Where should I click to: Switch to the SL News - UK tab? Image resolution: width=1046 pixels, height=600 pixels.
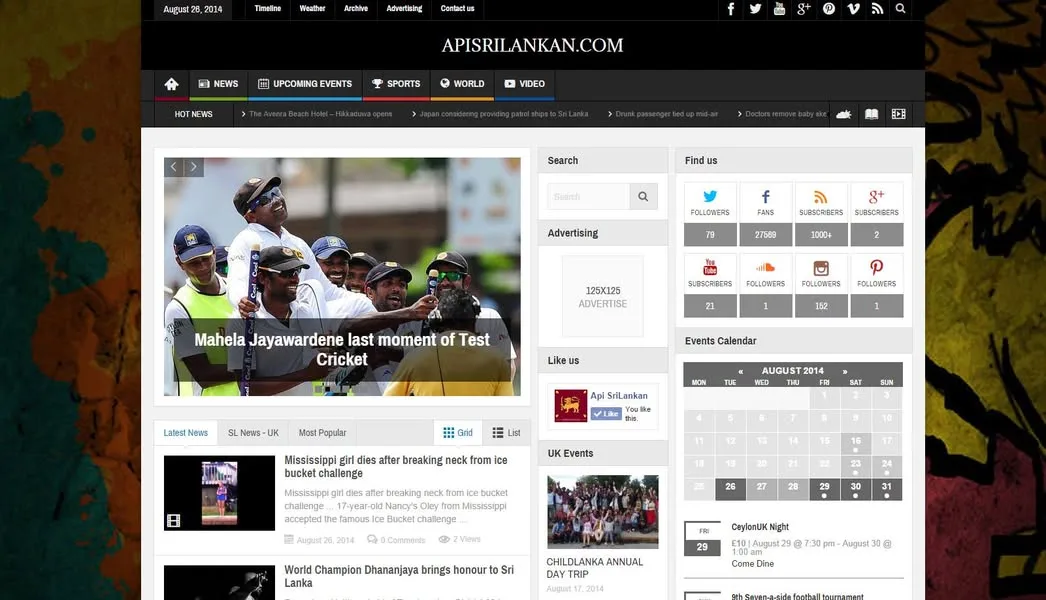252,432
